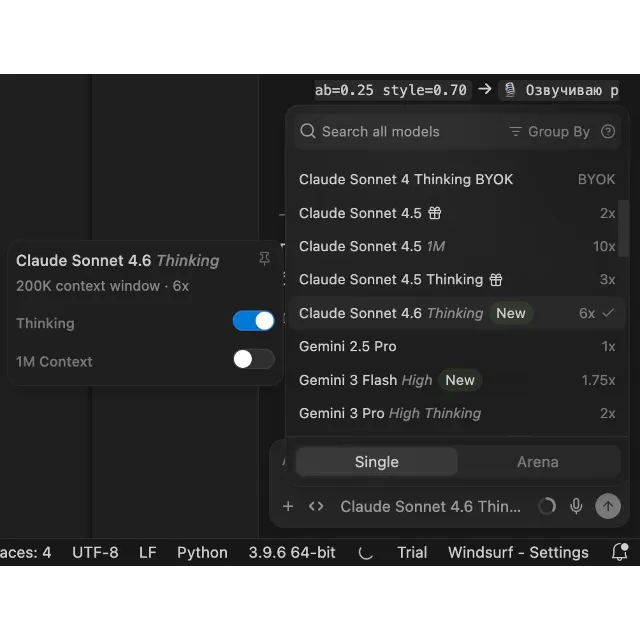
Task: Click the gift icon beside Claude Sonnet 4.5
Action: point(435,213)
